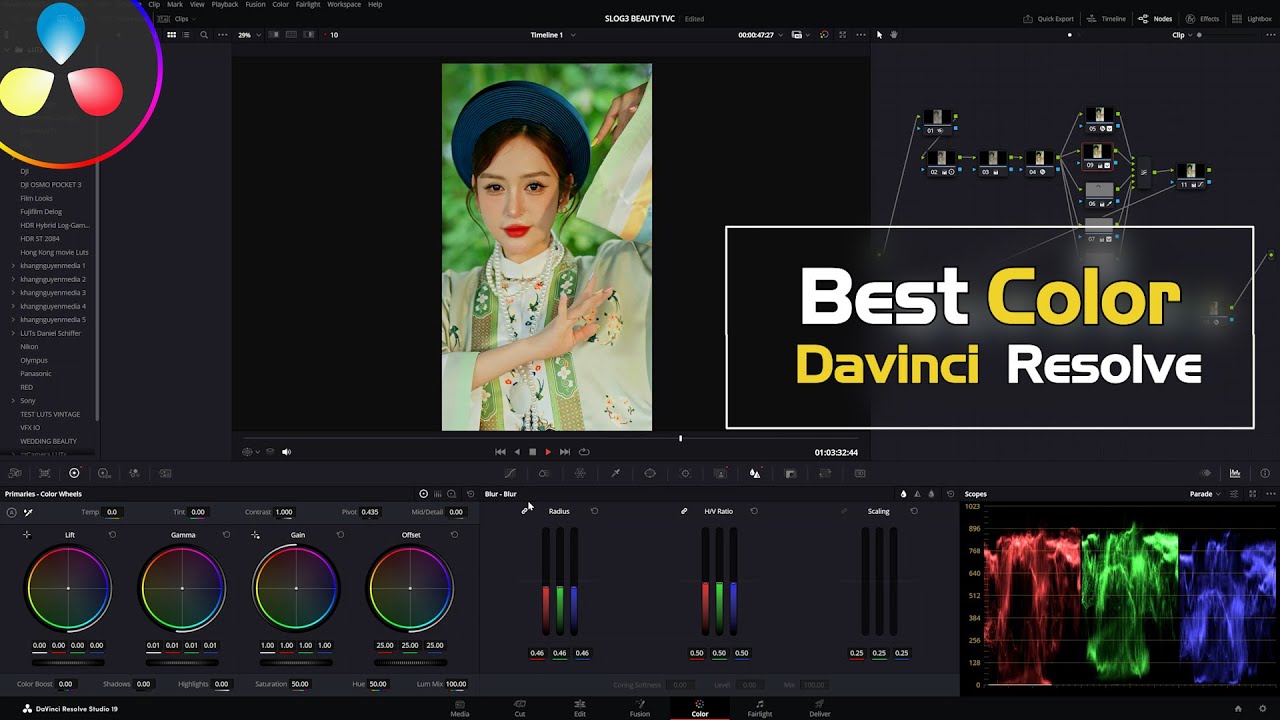1280x720 pixels.
Task: Select the pointer tool in node editor
Action: (x=880, y=35)
